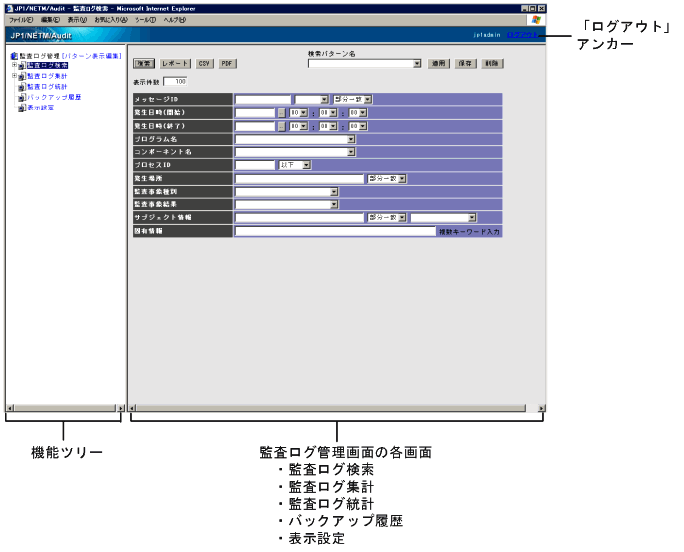Click the Windows logo throbber icon
This screenshot has height=552, width=684.
(537, 20)
